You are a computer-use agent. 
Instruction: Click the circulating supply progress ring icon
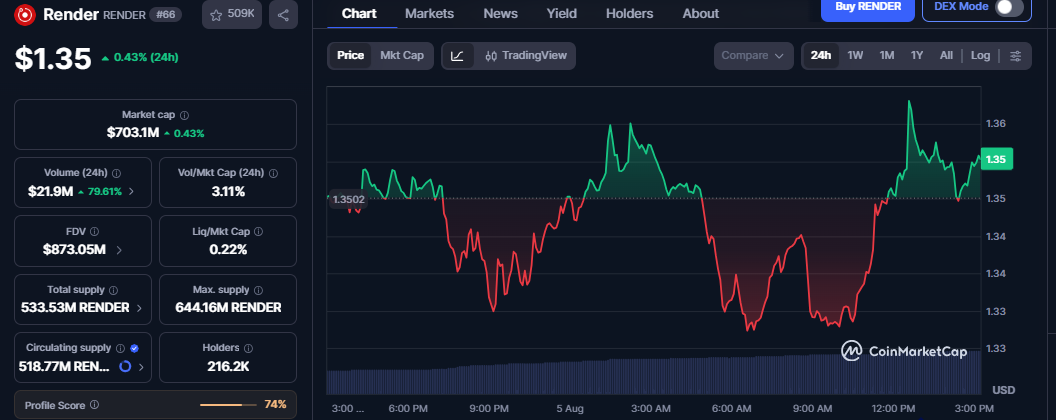click(125, 367)
